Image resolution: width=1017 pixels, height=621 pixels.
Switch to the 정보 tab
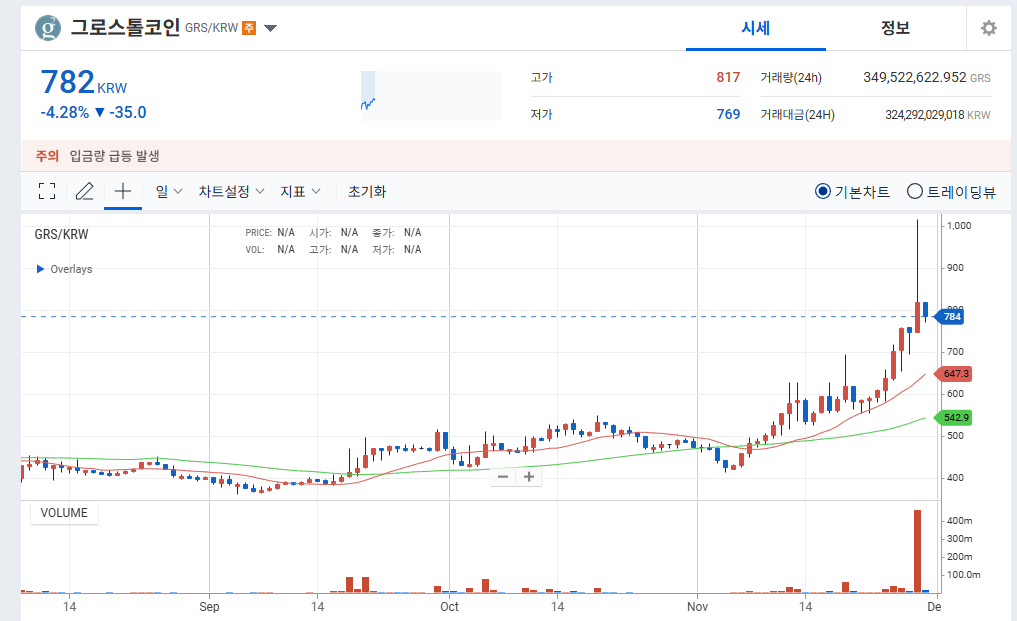click(x=896, y=28)
